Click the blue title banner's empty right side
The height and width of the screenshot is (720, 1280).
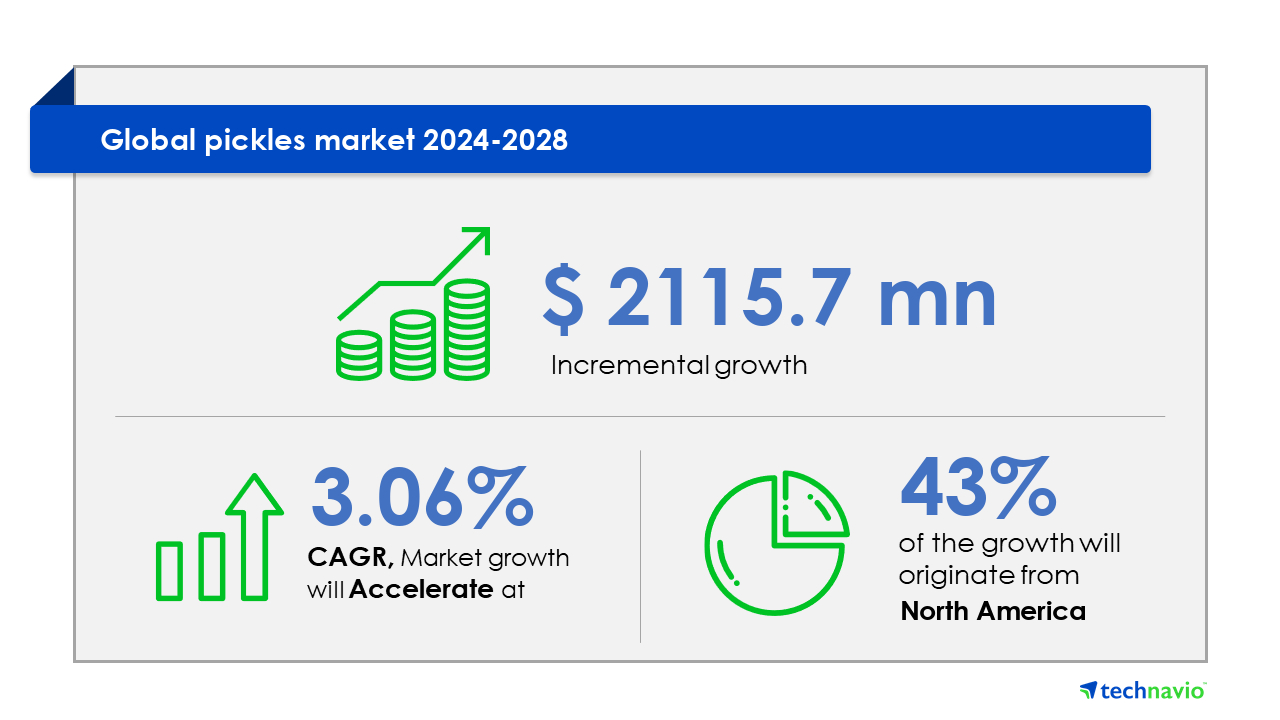point(900,140)
